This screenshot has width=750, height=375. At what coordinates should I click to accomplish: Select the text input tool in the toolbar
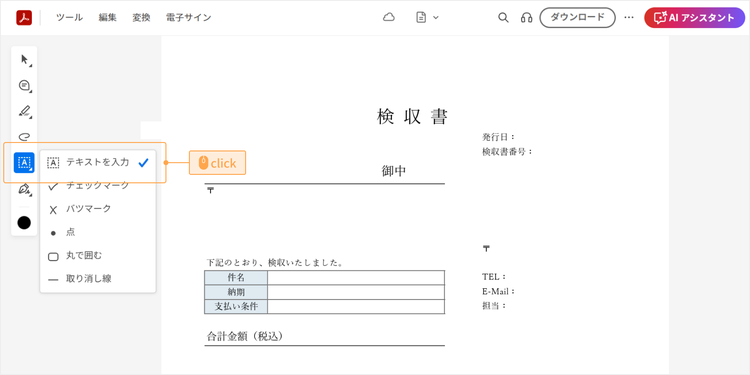pyautogui.click(x=24, y=163)
